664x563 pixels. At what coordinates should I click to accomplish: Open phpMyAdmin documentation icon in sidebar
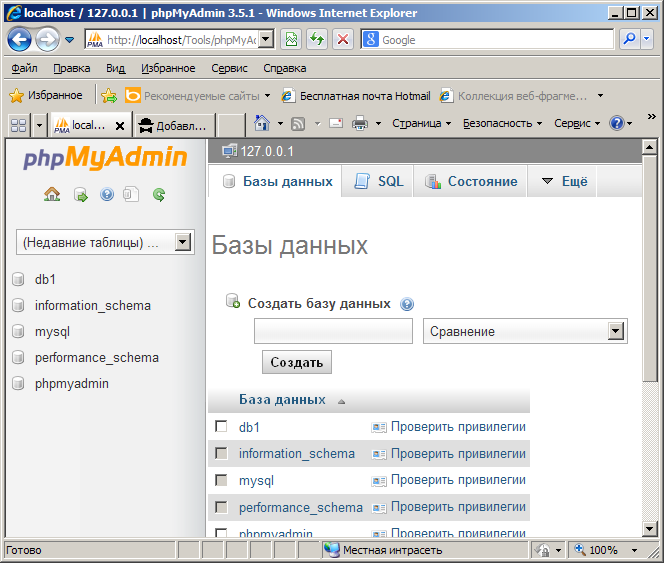pos(107,194)
